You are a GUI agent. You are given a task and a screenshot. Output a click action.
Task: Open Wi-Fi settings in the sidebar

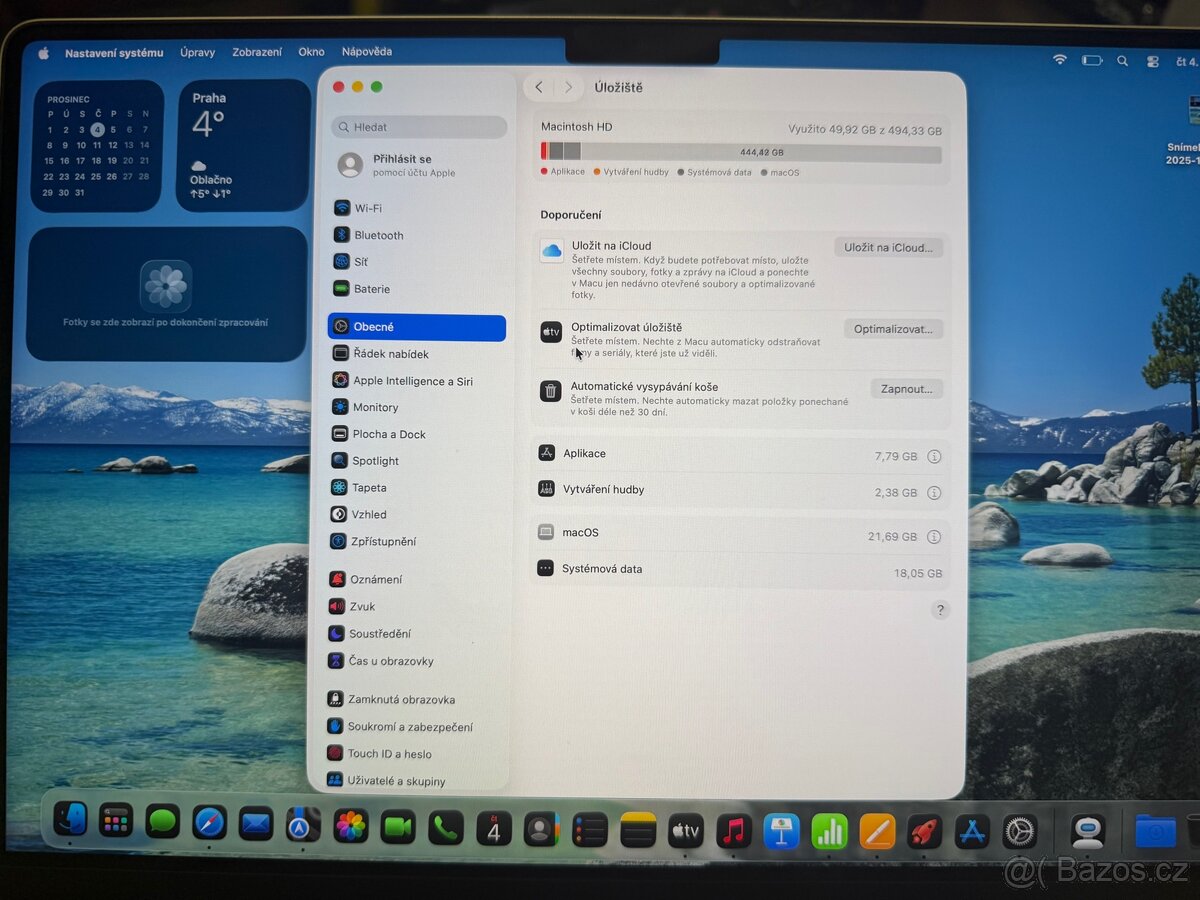(x=370, y=208)
